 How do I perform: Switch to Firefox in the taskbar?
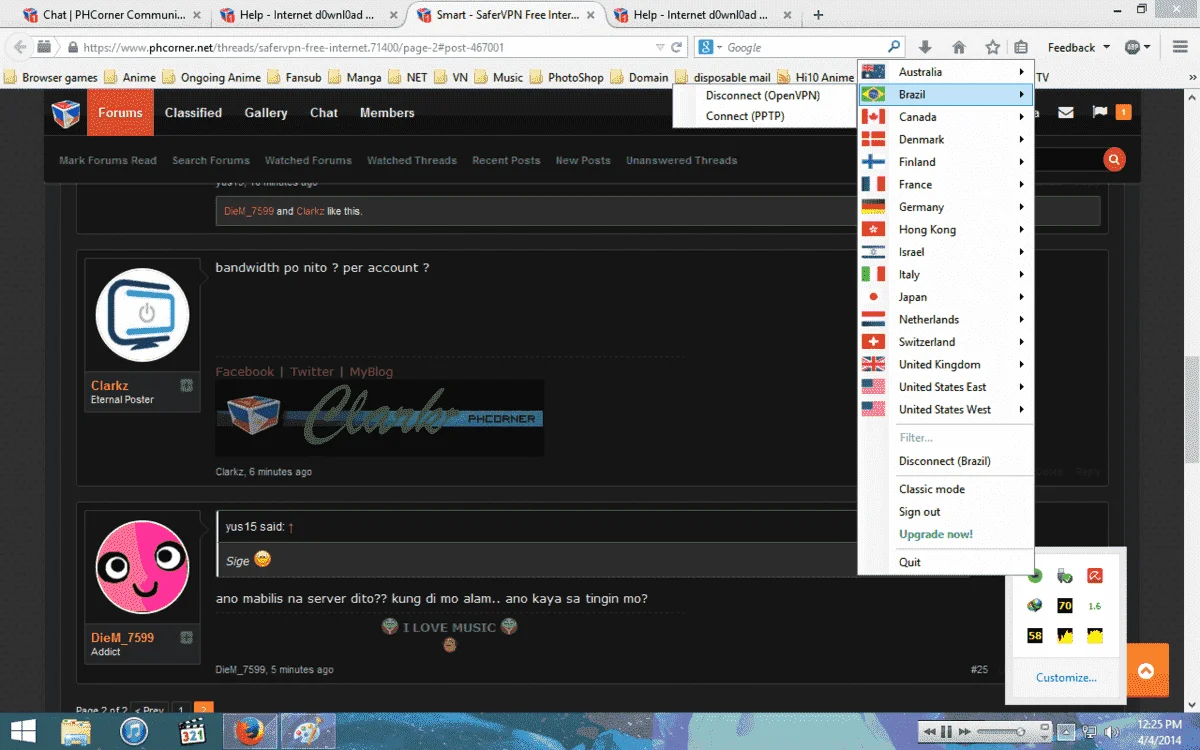coord(248,732)
